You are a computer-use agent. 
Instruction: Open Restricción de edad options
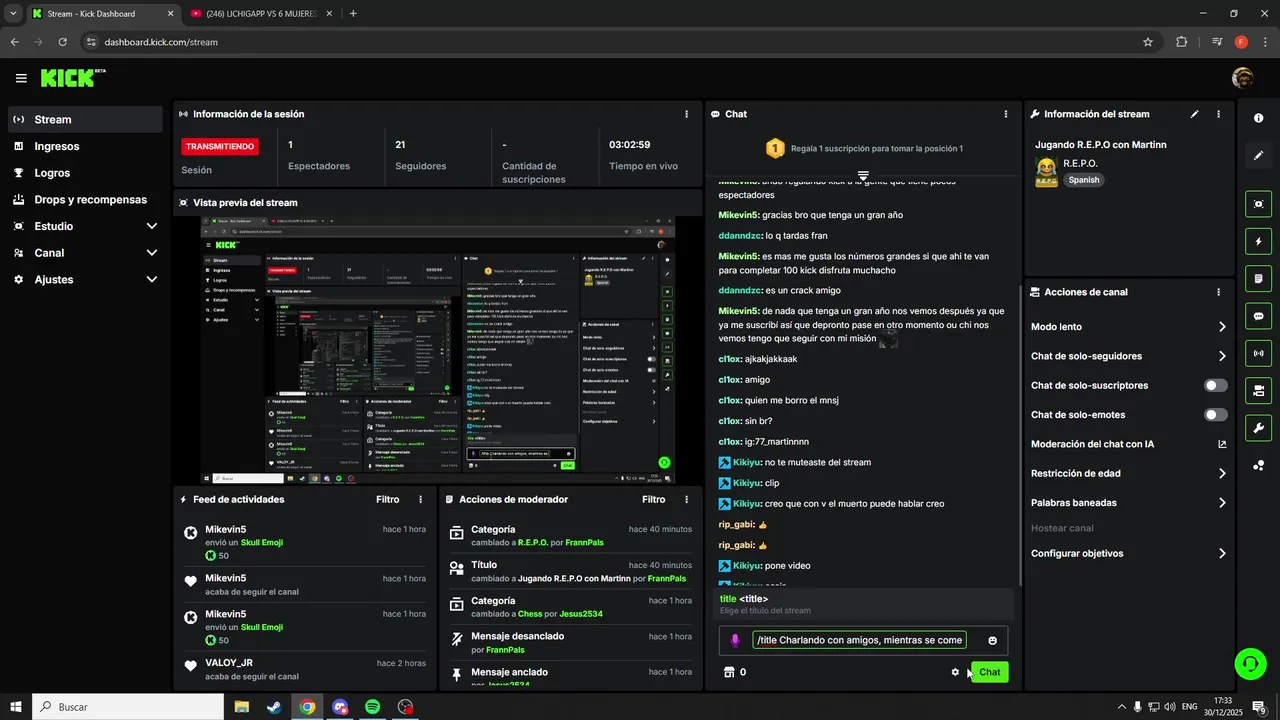(x=1129, y=473)
